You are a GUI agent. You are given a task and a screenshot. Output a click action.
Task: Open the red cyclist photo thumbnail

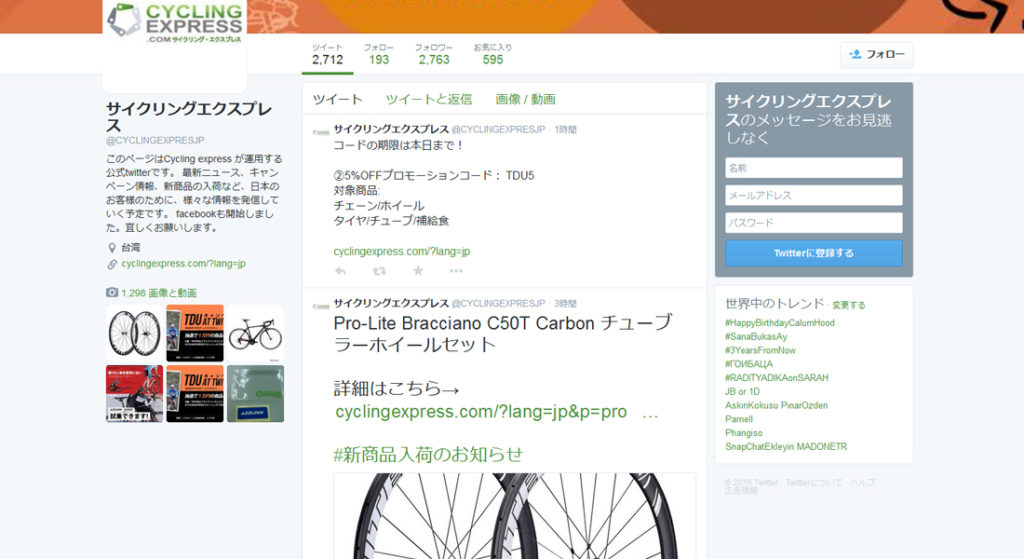134,394
